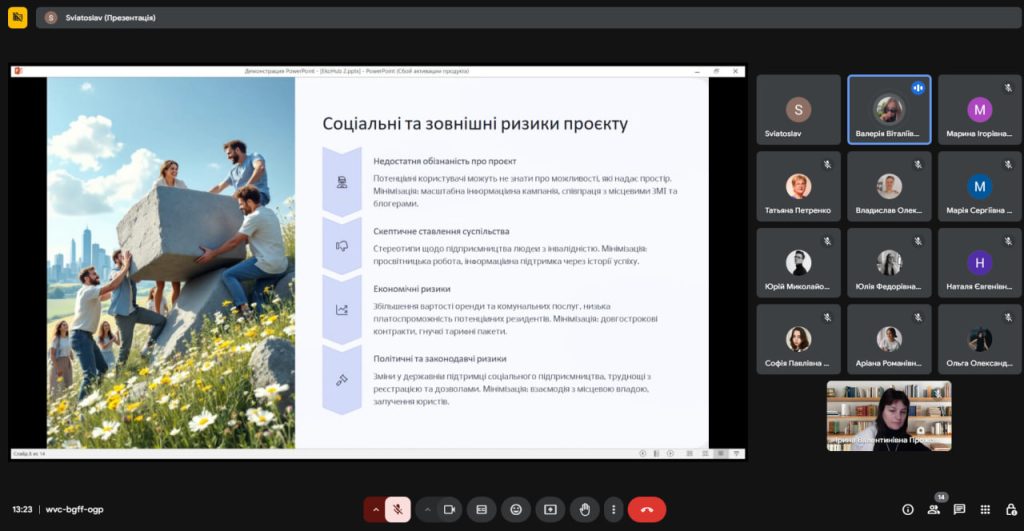Open the host controls lock icon

click(1010, 509)
